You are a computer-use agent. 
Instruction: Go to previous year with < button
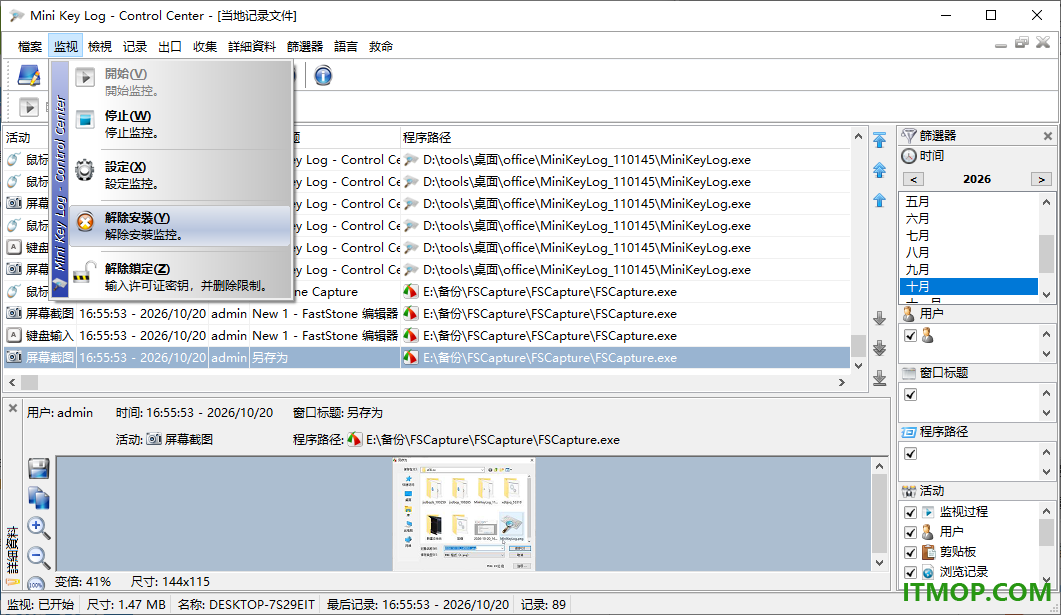point(913,179)
